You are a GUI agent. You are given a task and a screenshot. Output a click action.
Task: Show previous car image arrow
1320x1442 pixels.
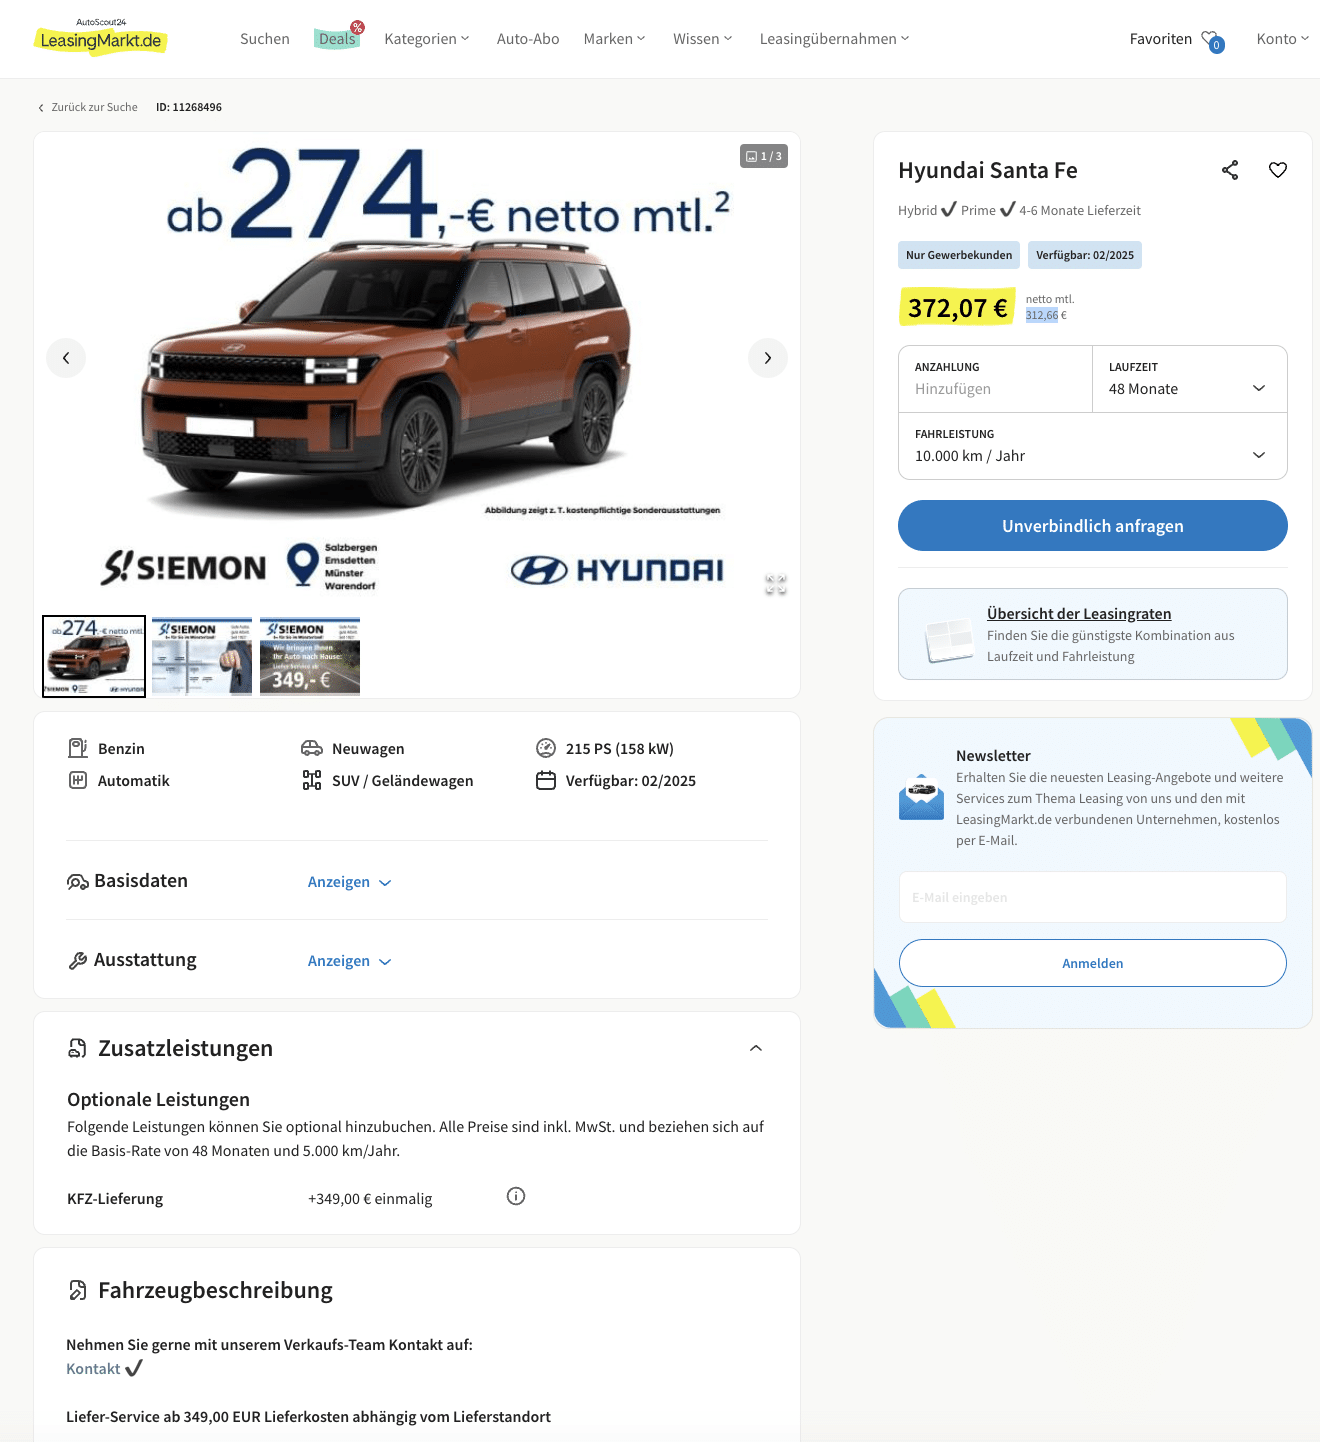pos(66,358)
